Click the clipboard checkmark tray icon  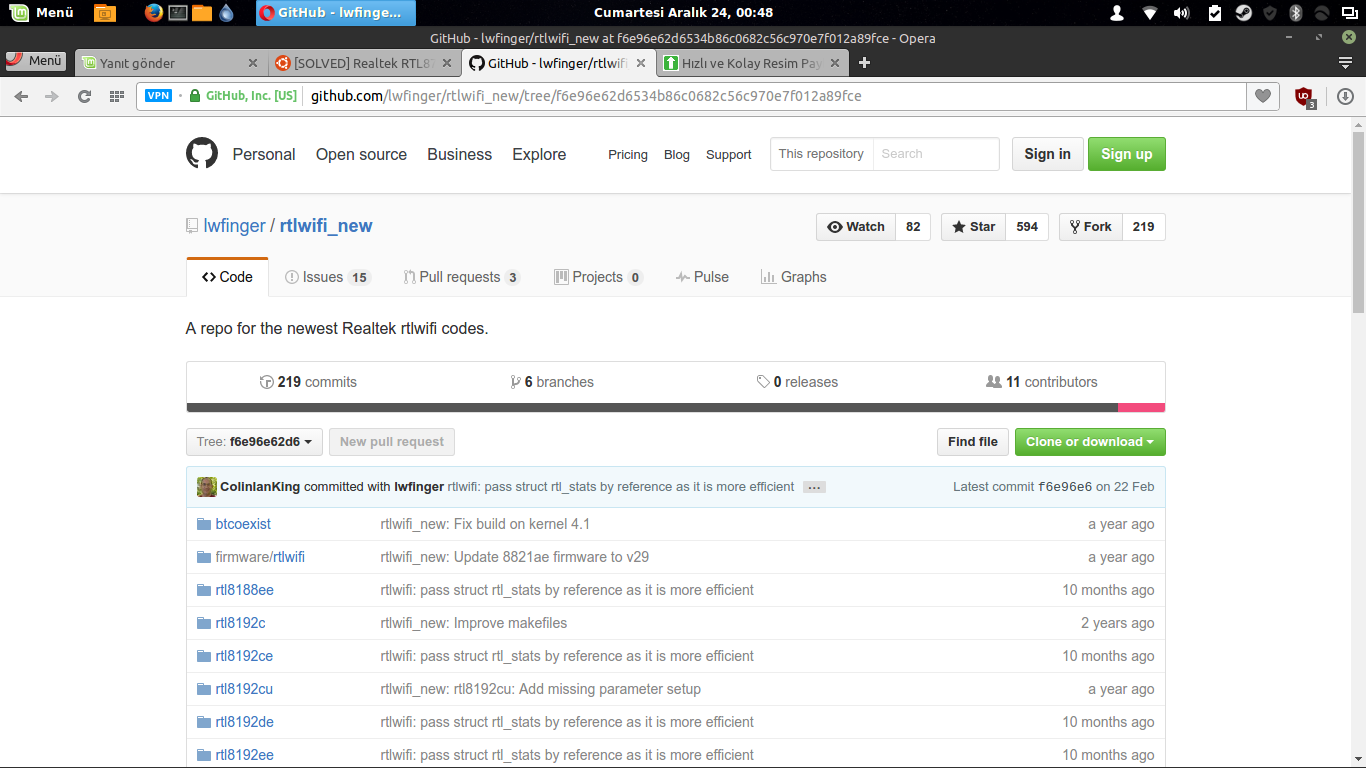tap(1215, 13)
